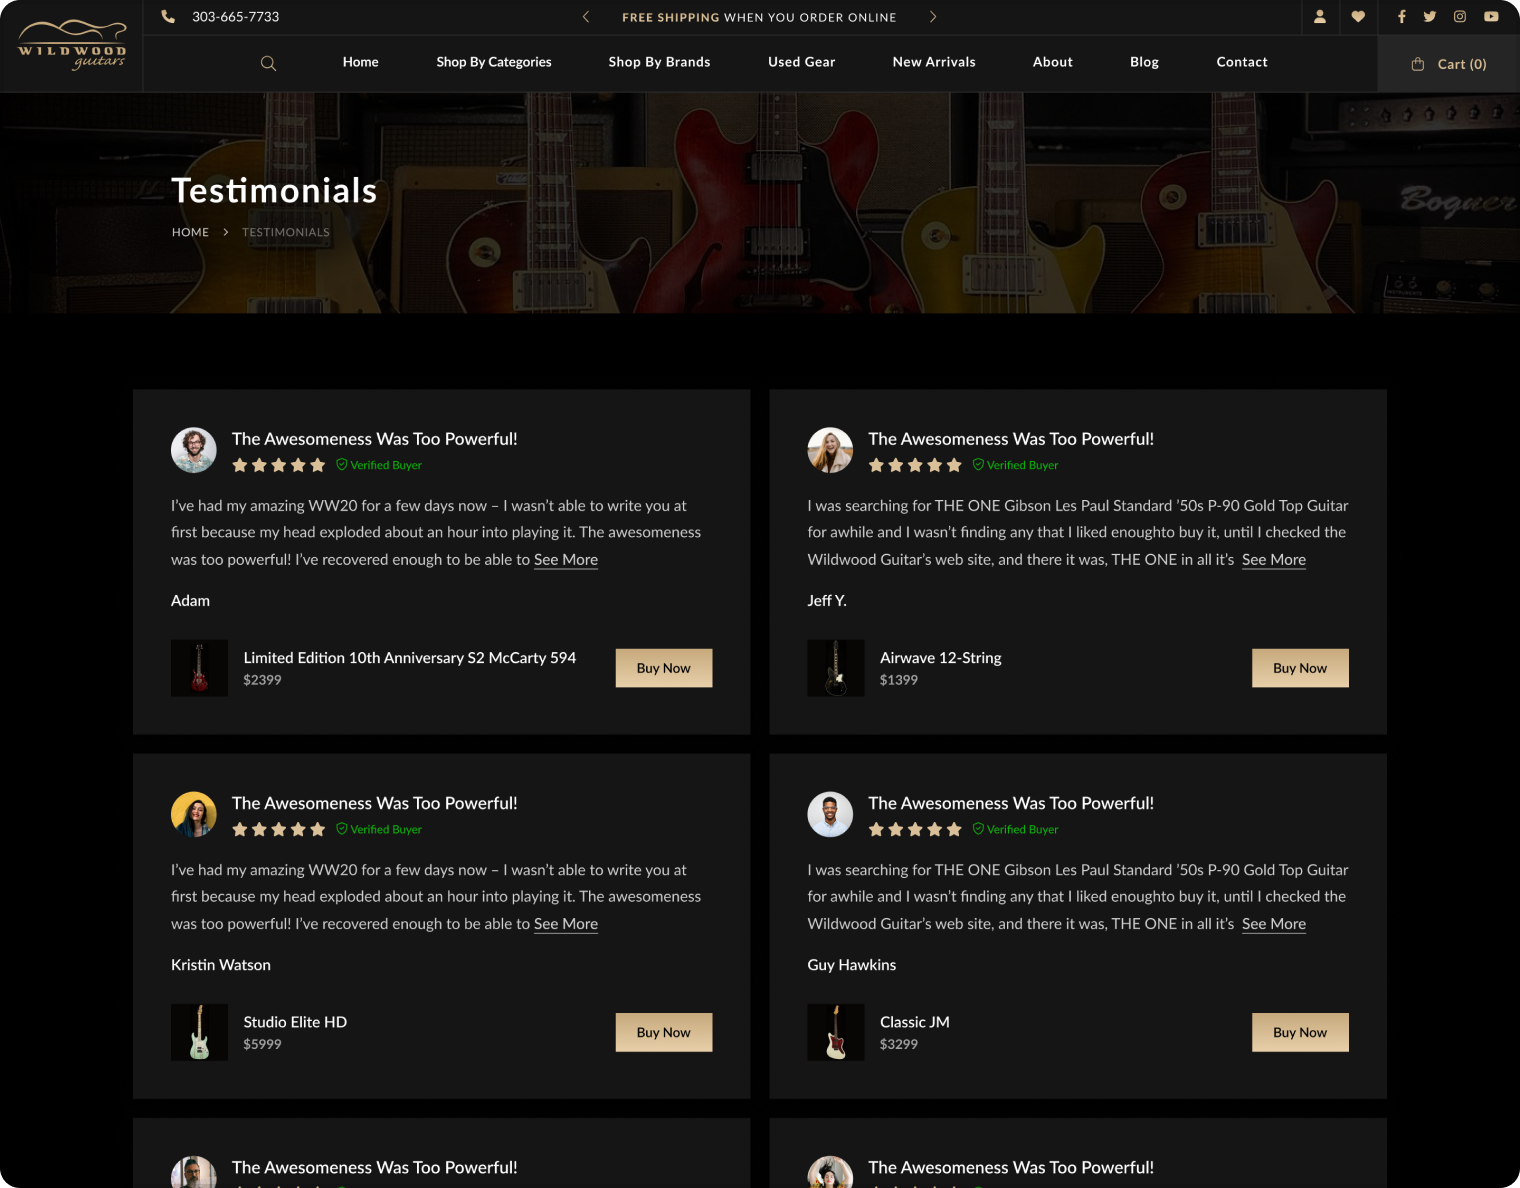The width and height of the screenshot is (1520, 1188).
Task: Click Testimonials page heading
Action: click(x=274, y=190)
